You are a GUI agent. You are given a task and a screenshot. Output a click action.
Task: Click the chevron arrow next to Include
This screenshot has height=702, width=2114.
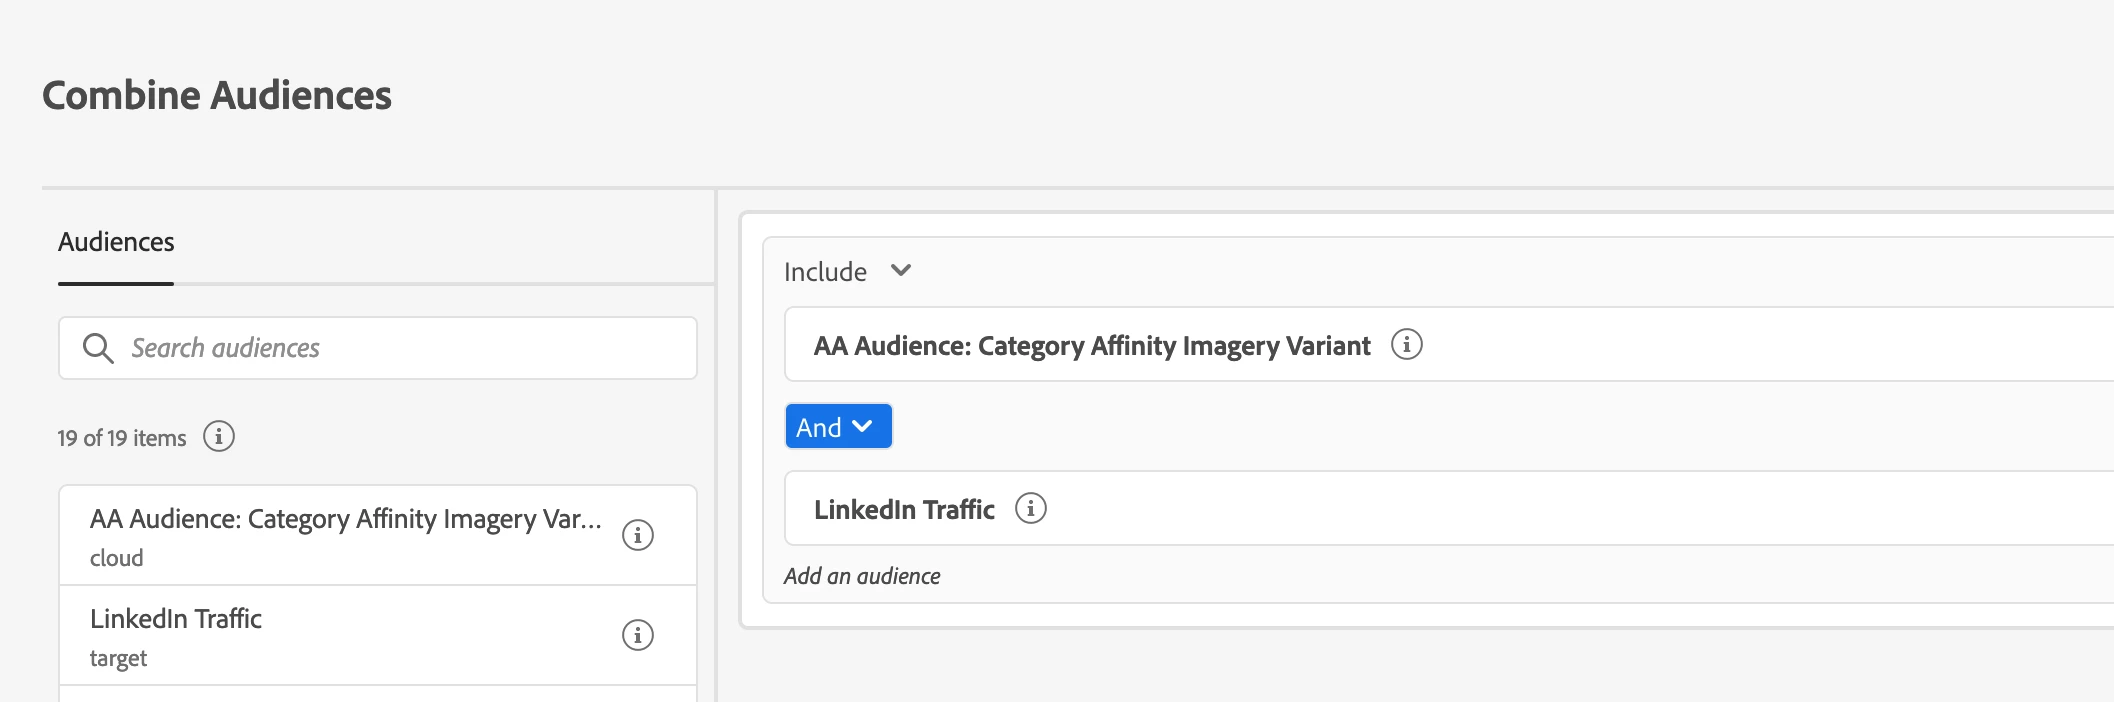901,271
